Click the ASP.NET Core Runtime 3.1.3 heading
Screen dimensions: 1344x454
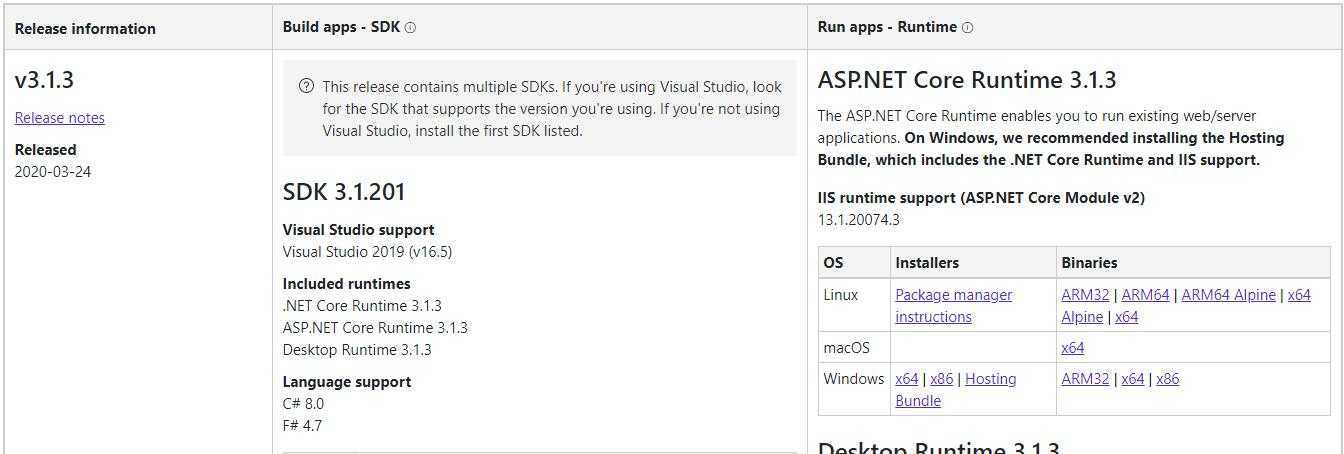tap(967, 80)
